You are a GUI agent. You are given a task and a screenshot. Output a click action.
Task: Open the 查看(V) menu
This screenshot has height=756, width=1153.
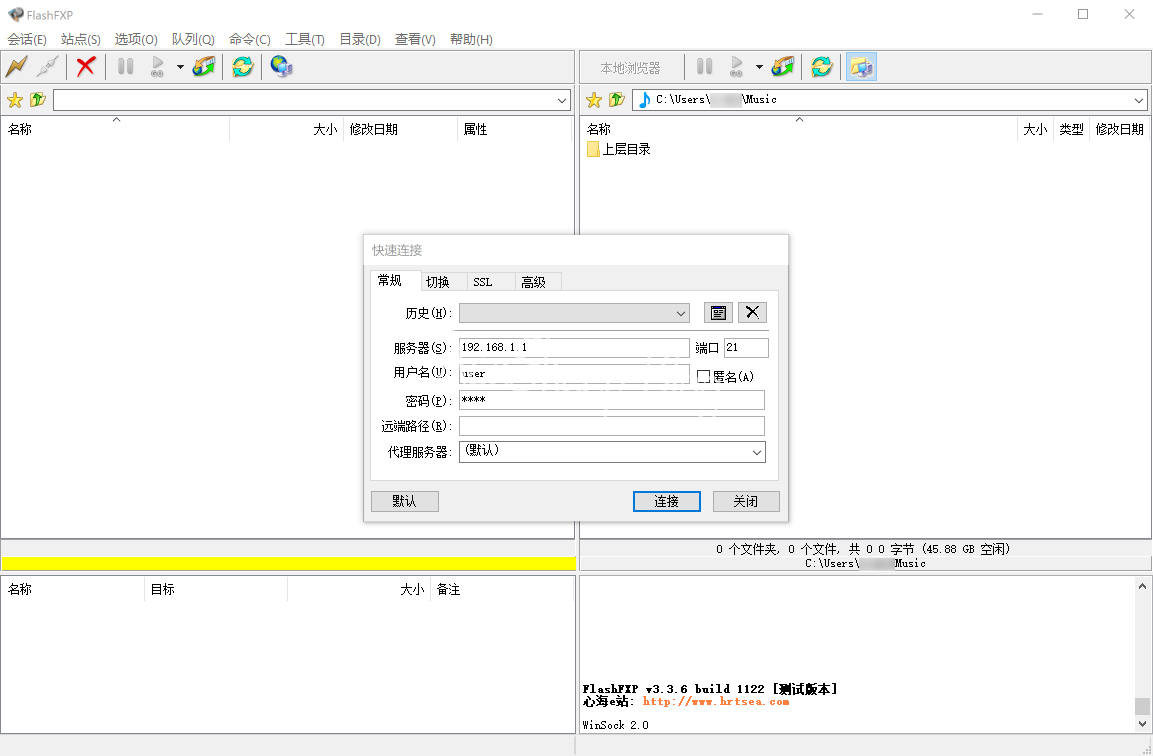(x=415, y=39)
